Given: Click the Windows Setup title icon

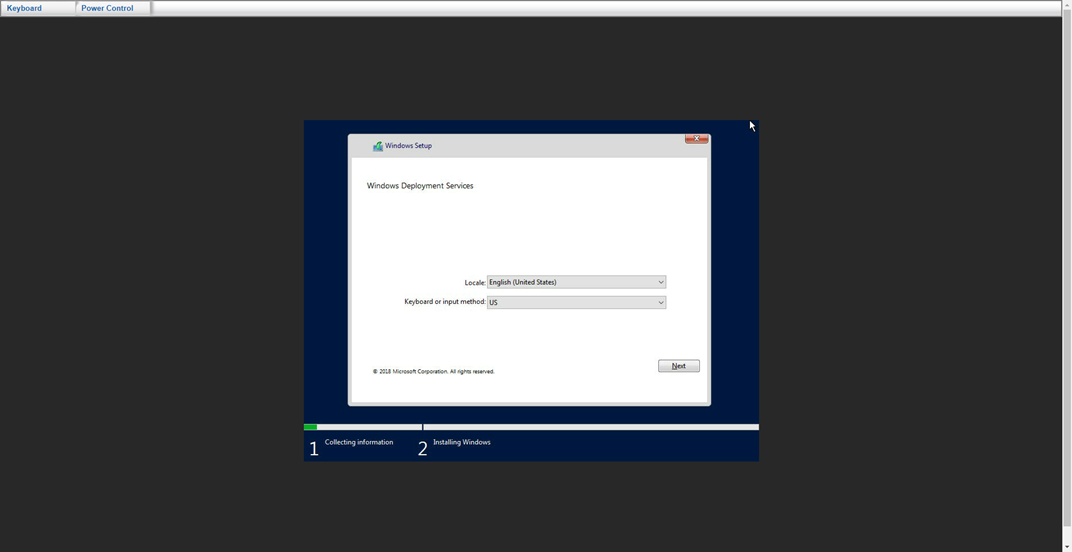Looking at the screenshot, I should point(377,146).
